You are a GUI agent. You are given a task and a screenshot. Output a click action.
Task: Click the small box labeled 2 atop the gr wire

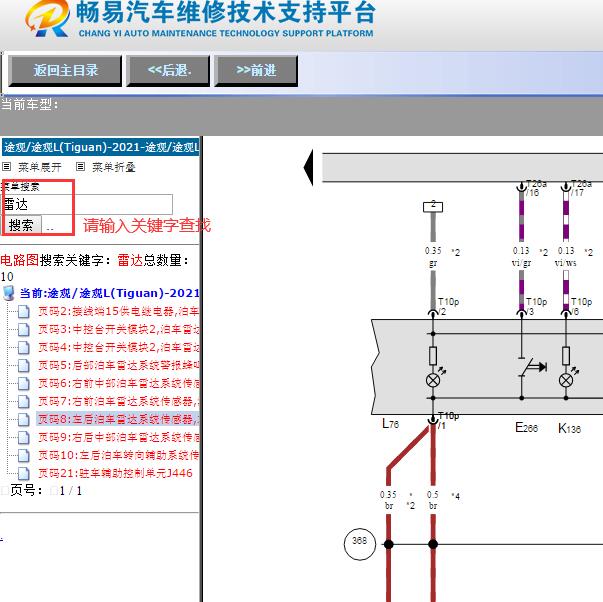(x=433, y=207)
